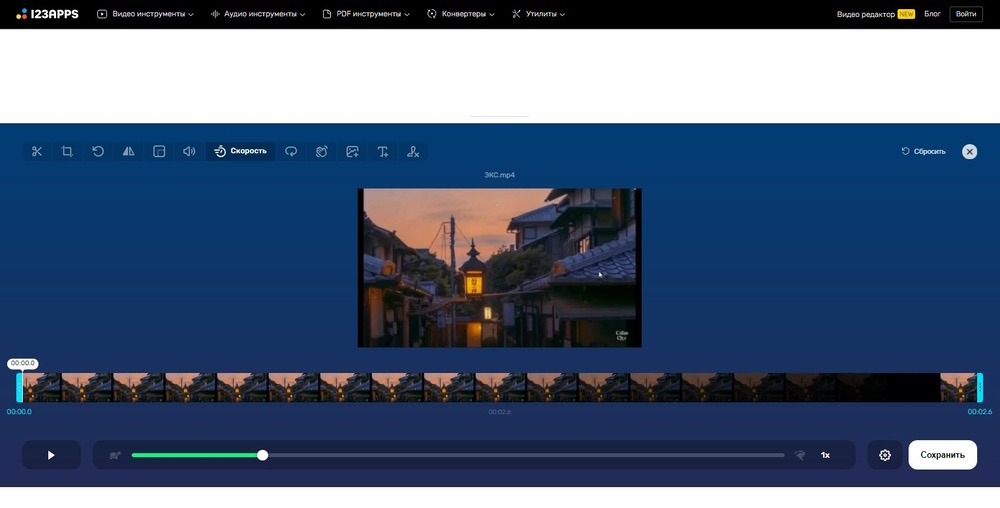This screenshot has height=508, width=1000.
Task: Click the unfilled part of speed slider
Action: 526,455
